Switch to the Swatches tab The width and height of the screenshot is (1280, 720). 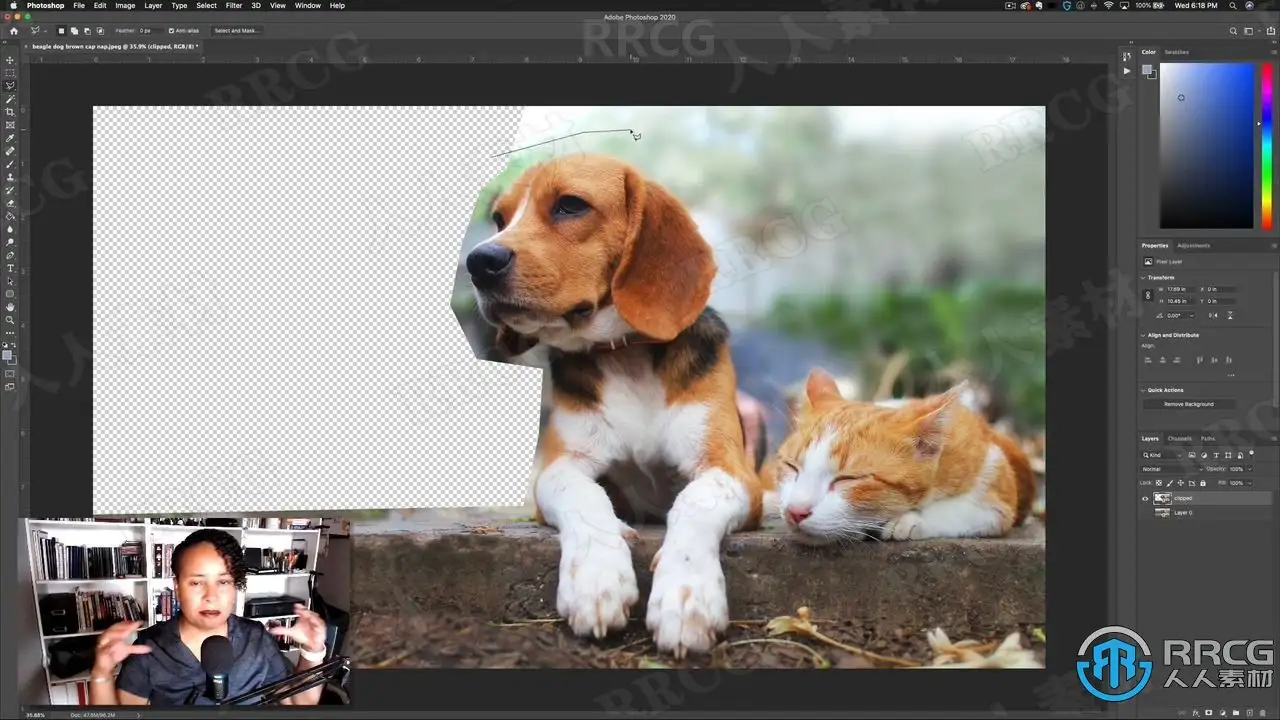1177,52
